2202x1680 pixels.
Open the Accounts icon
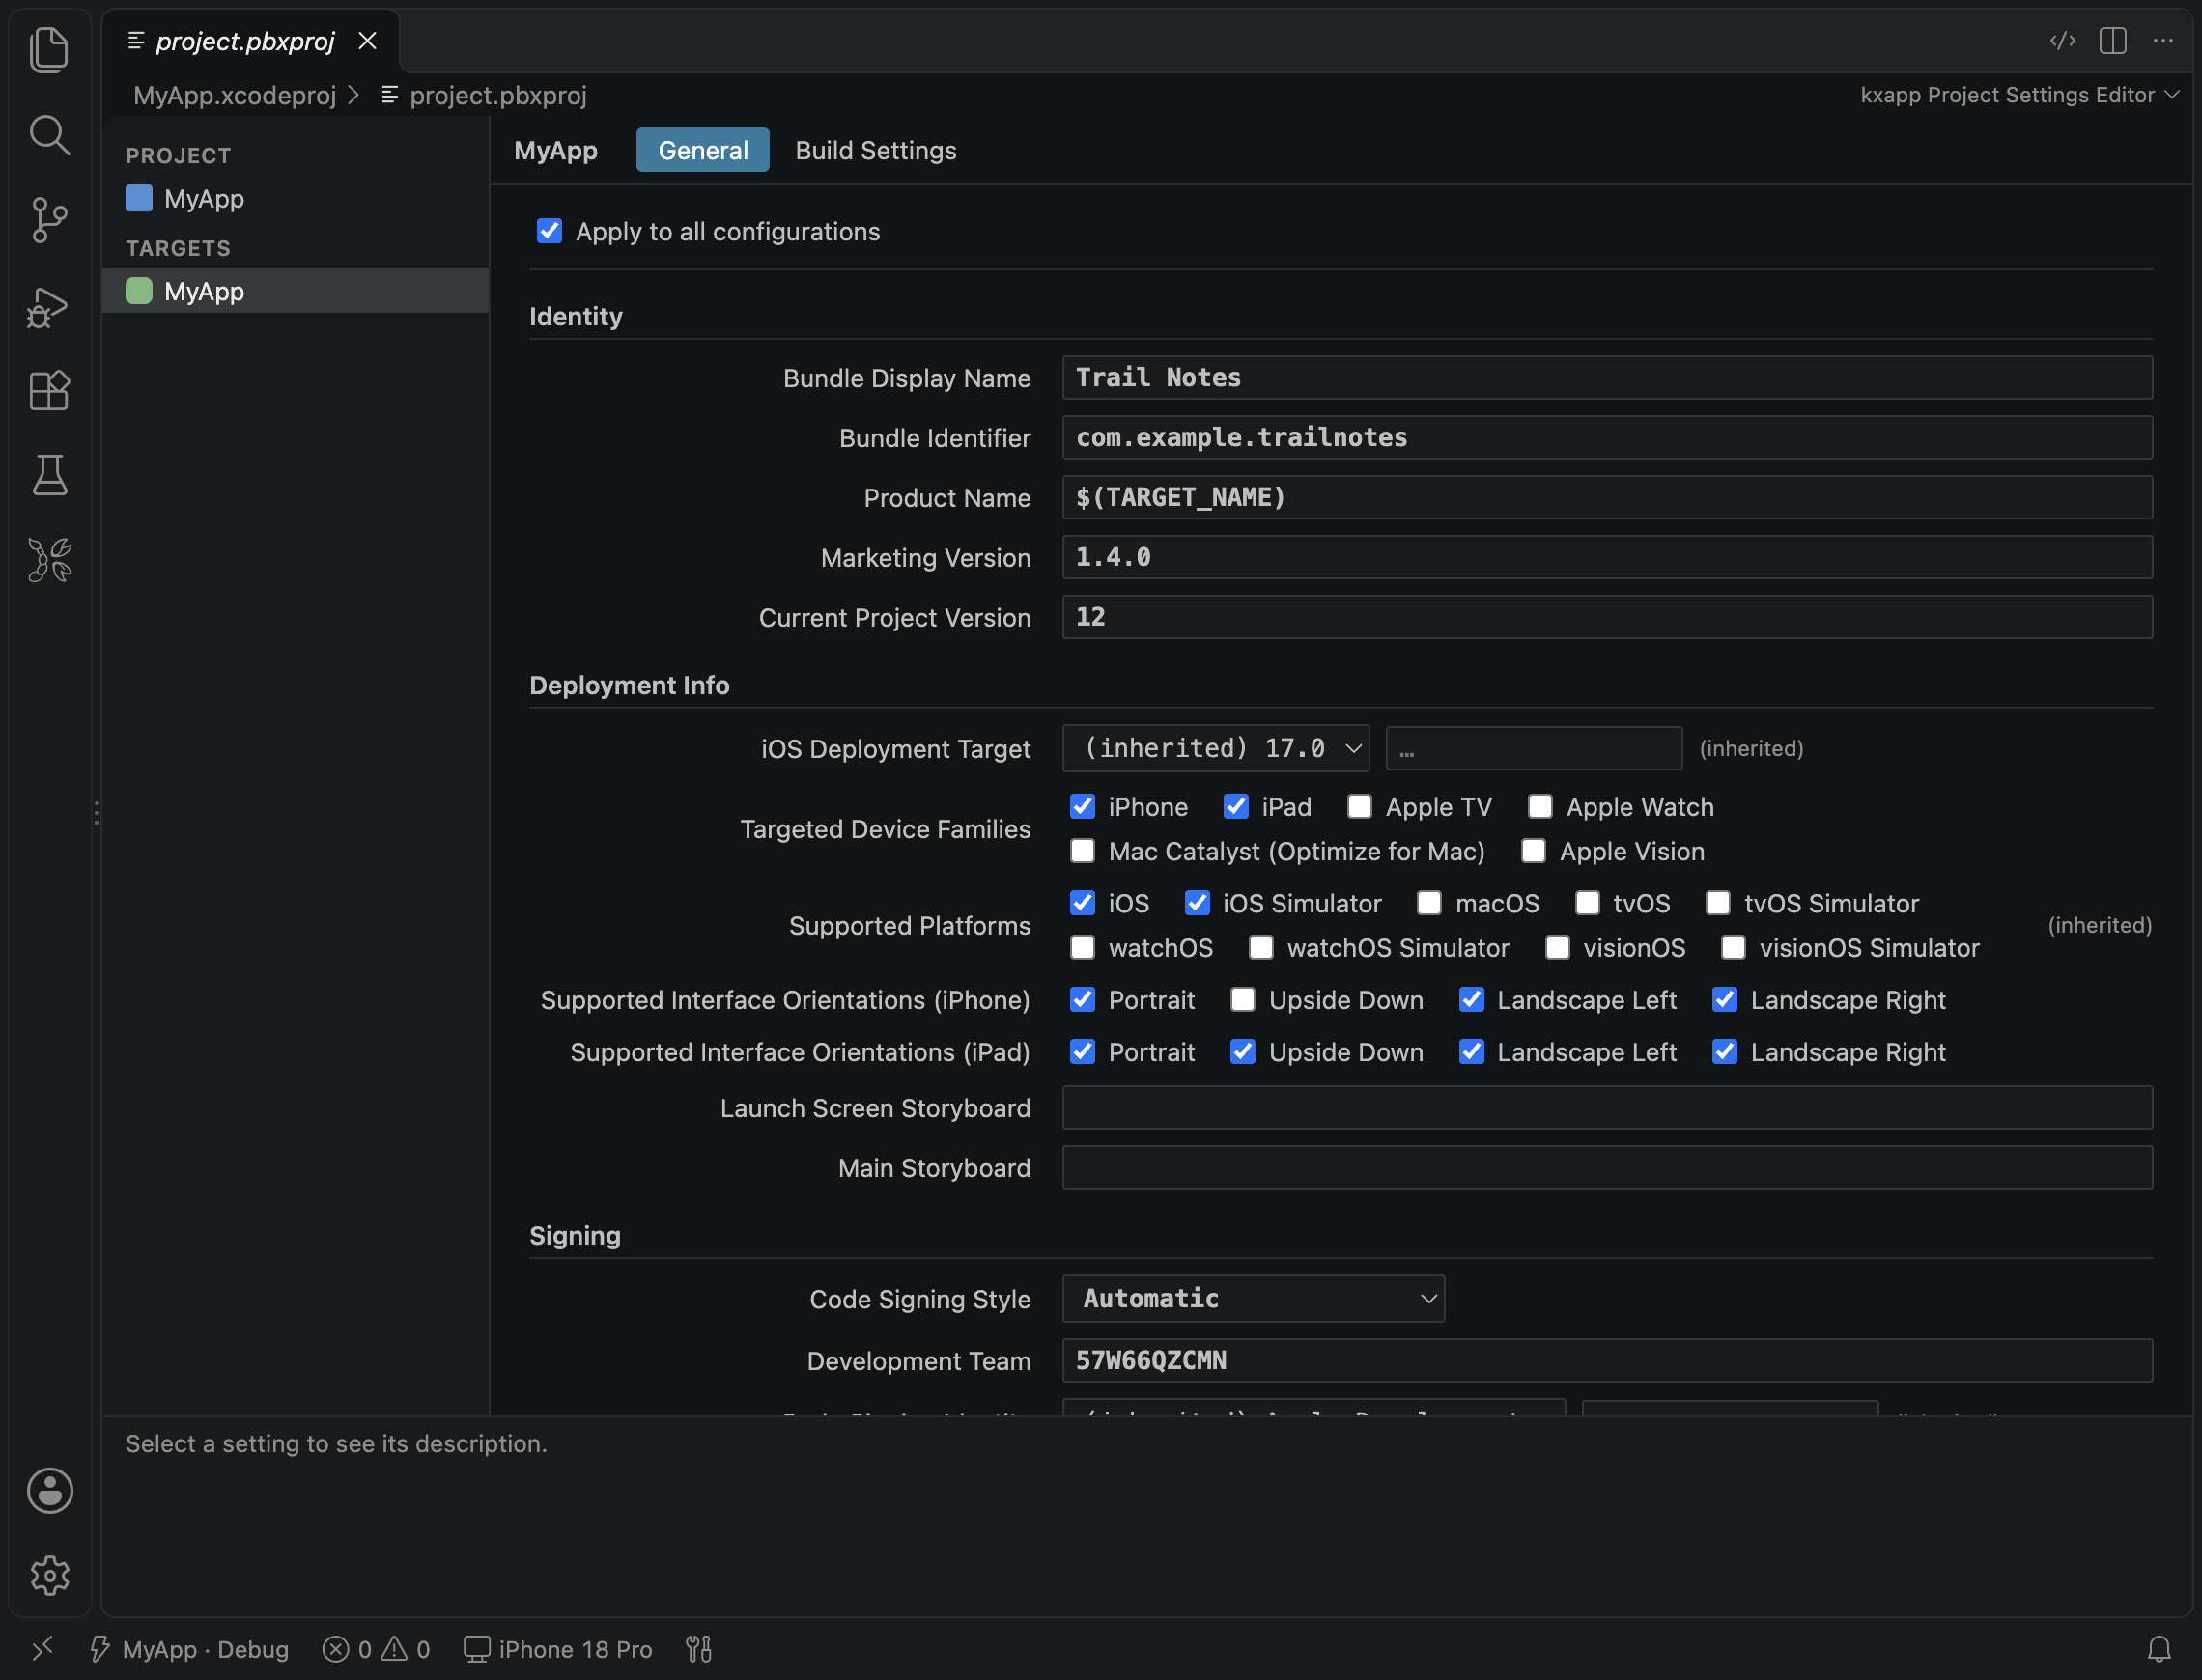pyautogui.click(x=49, y=1490)
